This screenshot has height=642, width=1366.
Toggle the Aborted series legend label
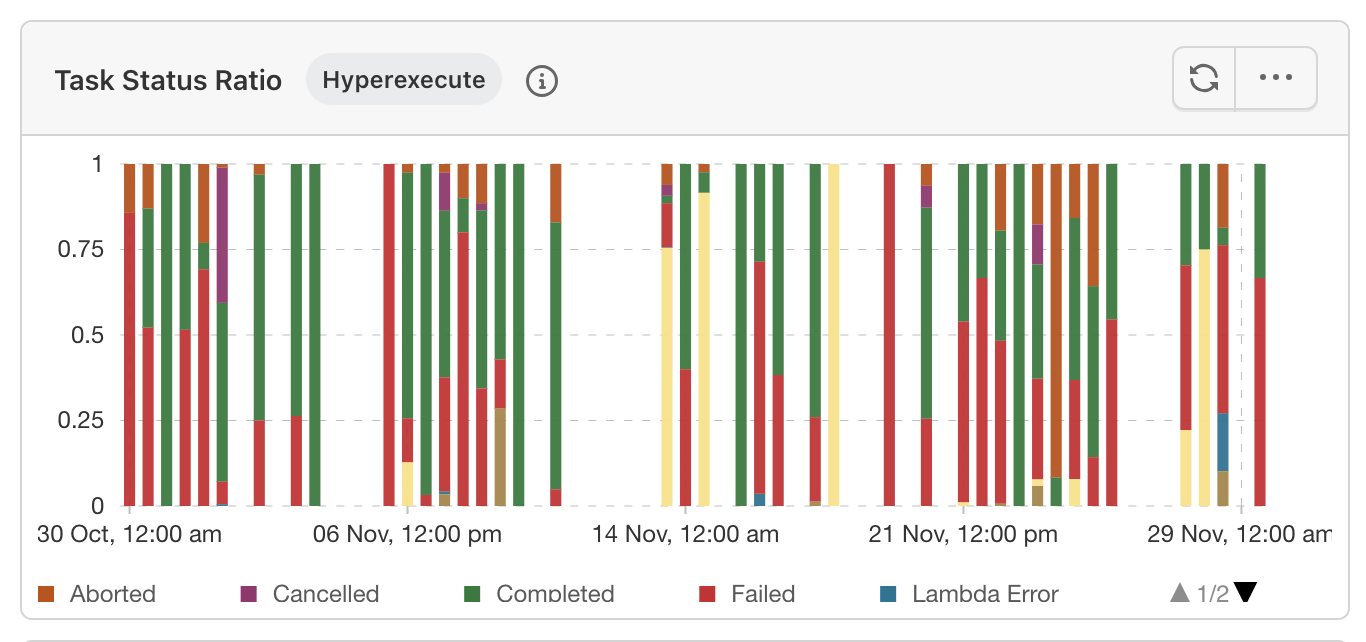pos(113,594)
